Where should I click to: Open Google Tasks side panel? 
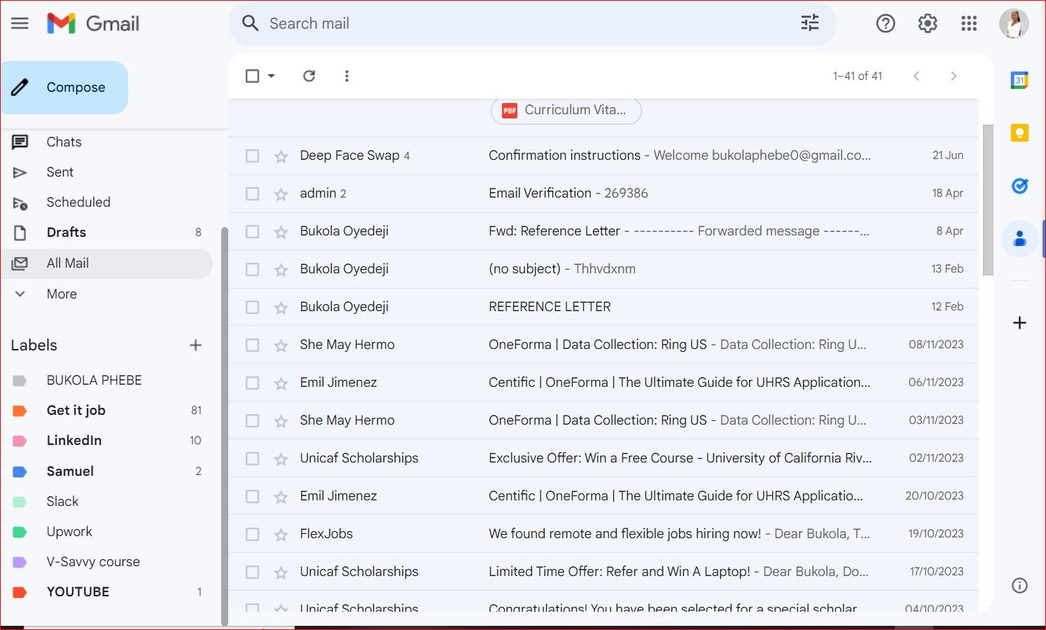click(1019, 186)
